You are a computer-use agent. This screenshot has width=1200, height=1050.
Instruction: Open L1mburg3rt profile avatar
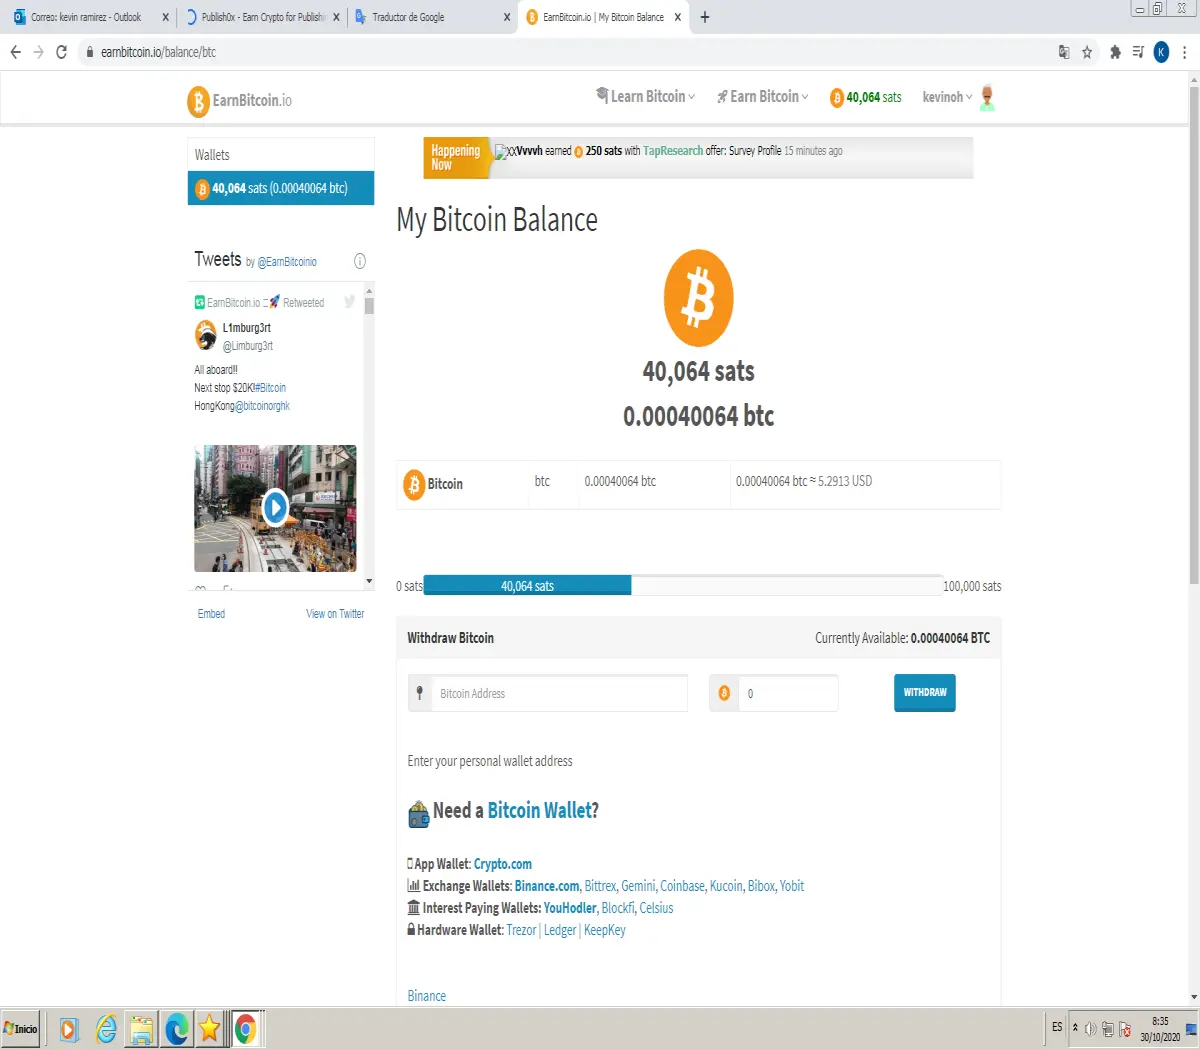pyautogui.click(x=206, y=335)
